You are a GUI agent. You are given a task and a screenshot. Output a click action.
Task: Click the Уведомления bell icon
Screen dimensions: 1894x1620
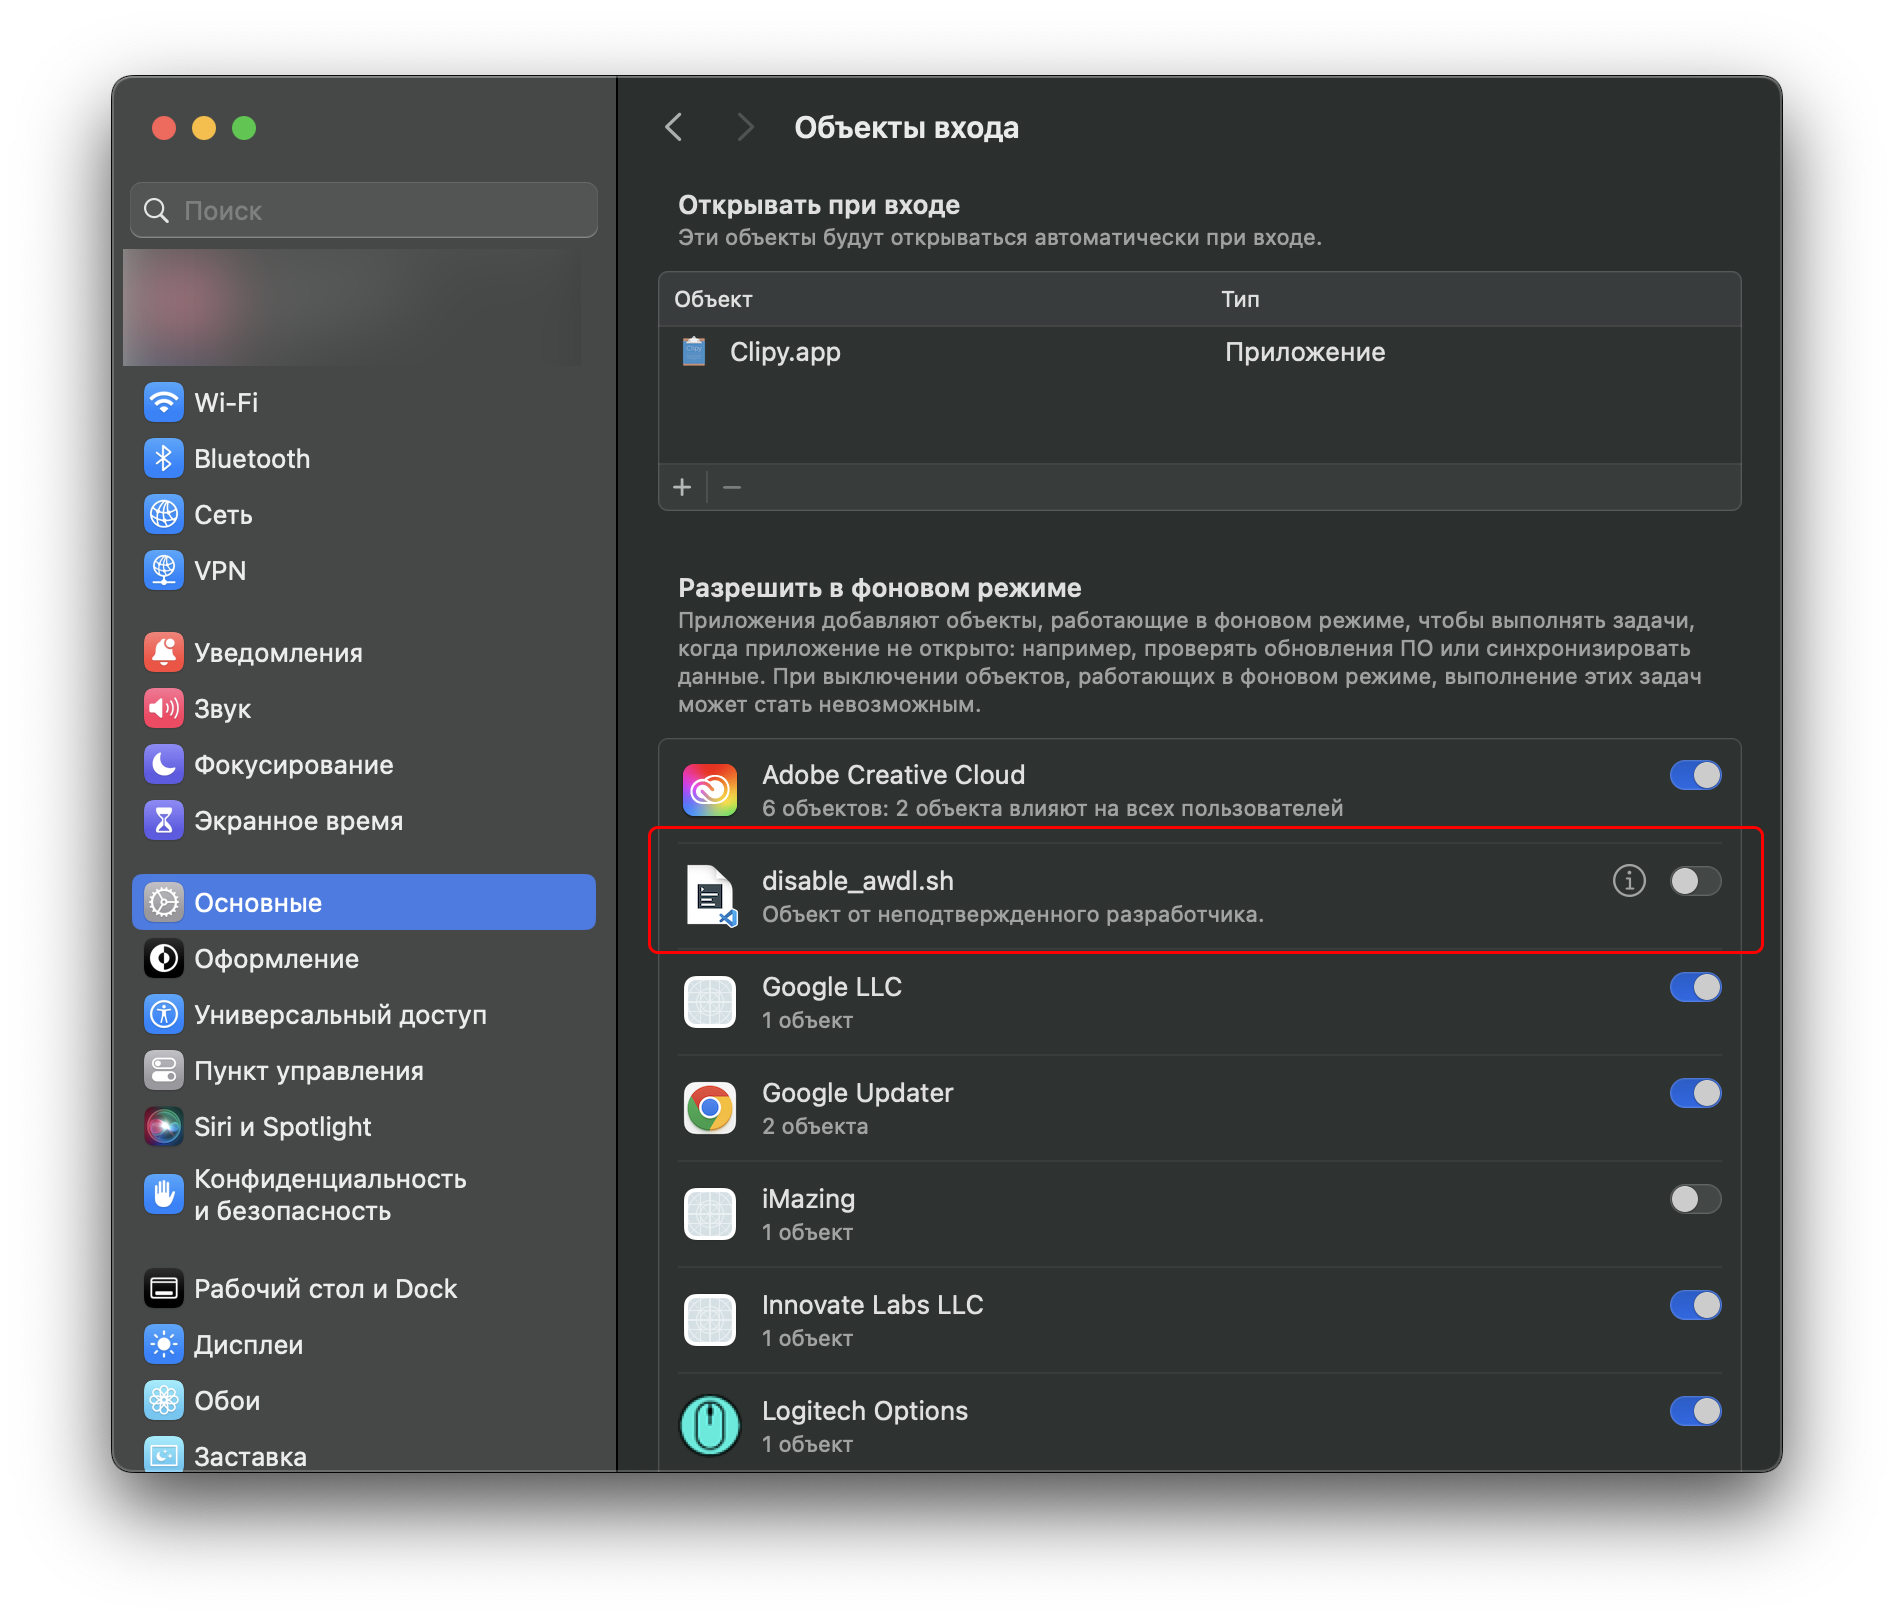coord(164,653)
